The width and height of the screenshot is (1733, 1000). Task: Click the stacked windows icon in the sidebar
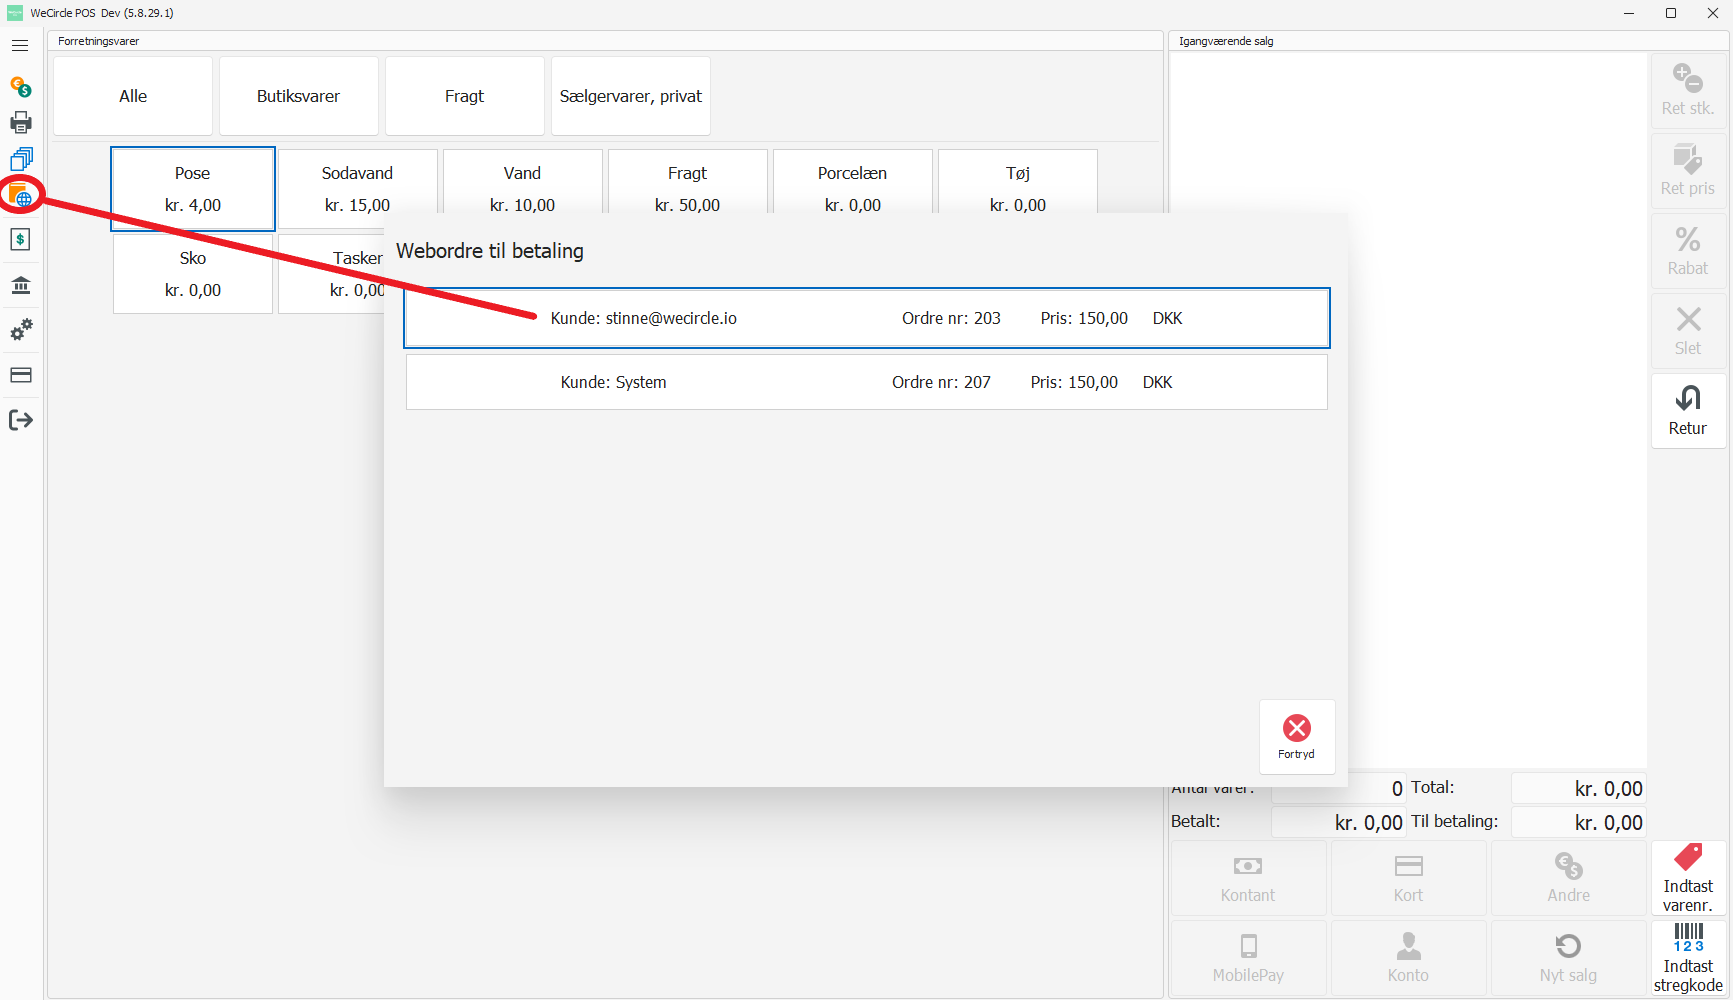pos(20,159)
